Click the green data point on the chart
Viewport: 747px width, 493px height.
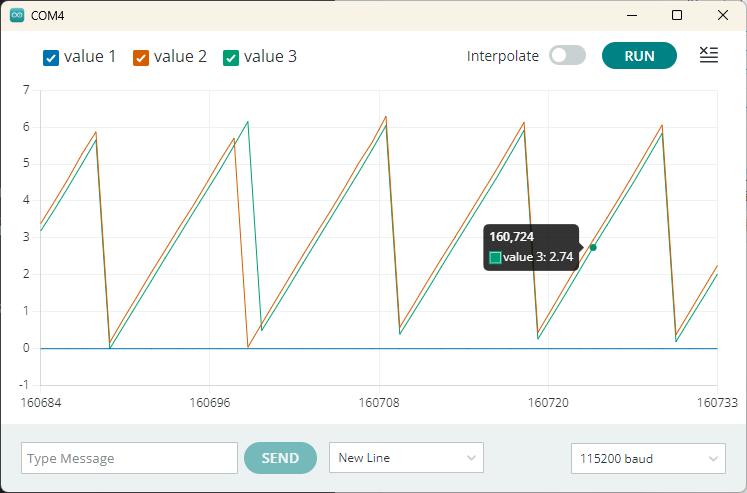pyautogui.click(x=593, y=247)
